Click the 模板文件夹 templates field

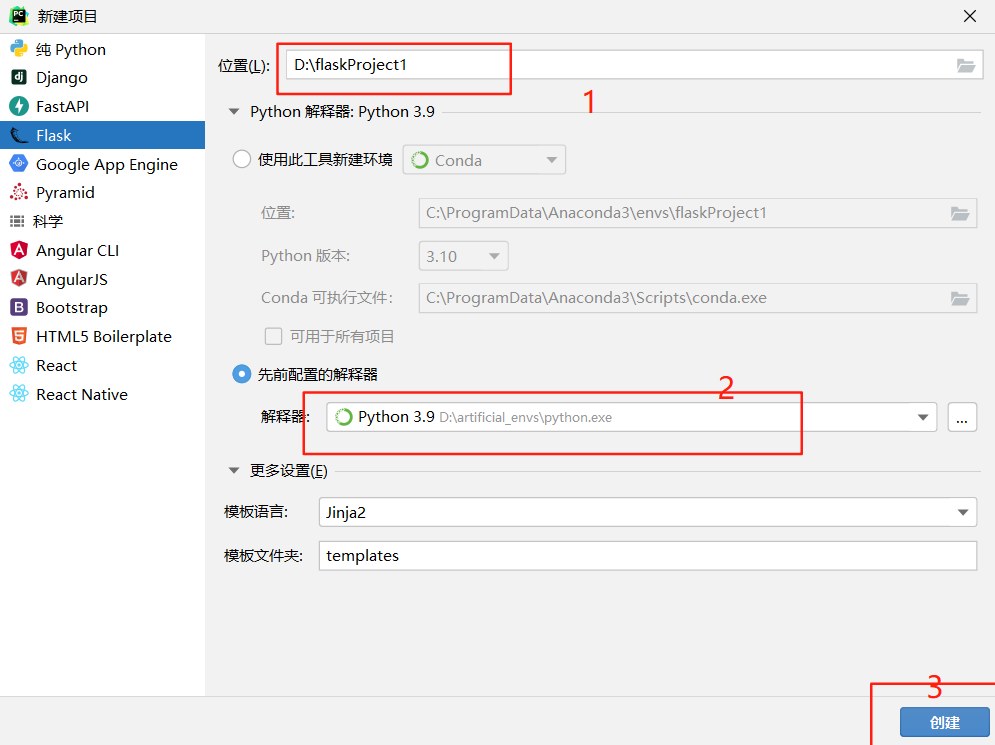point(648,555)
